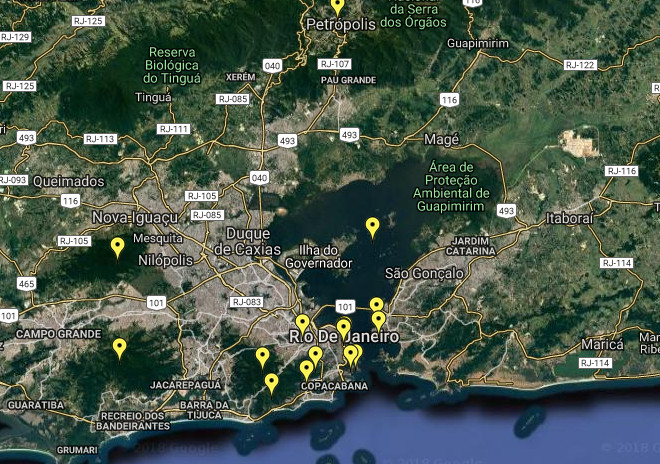Click the Reserva Biológica do Tinguá label

click(173, 65)
